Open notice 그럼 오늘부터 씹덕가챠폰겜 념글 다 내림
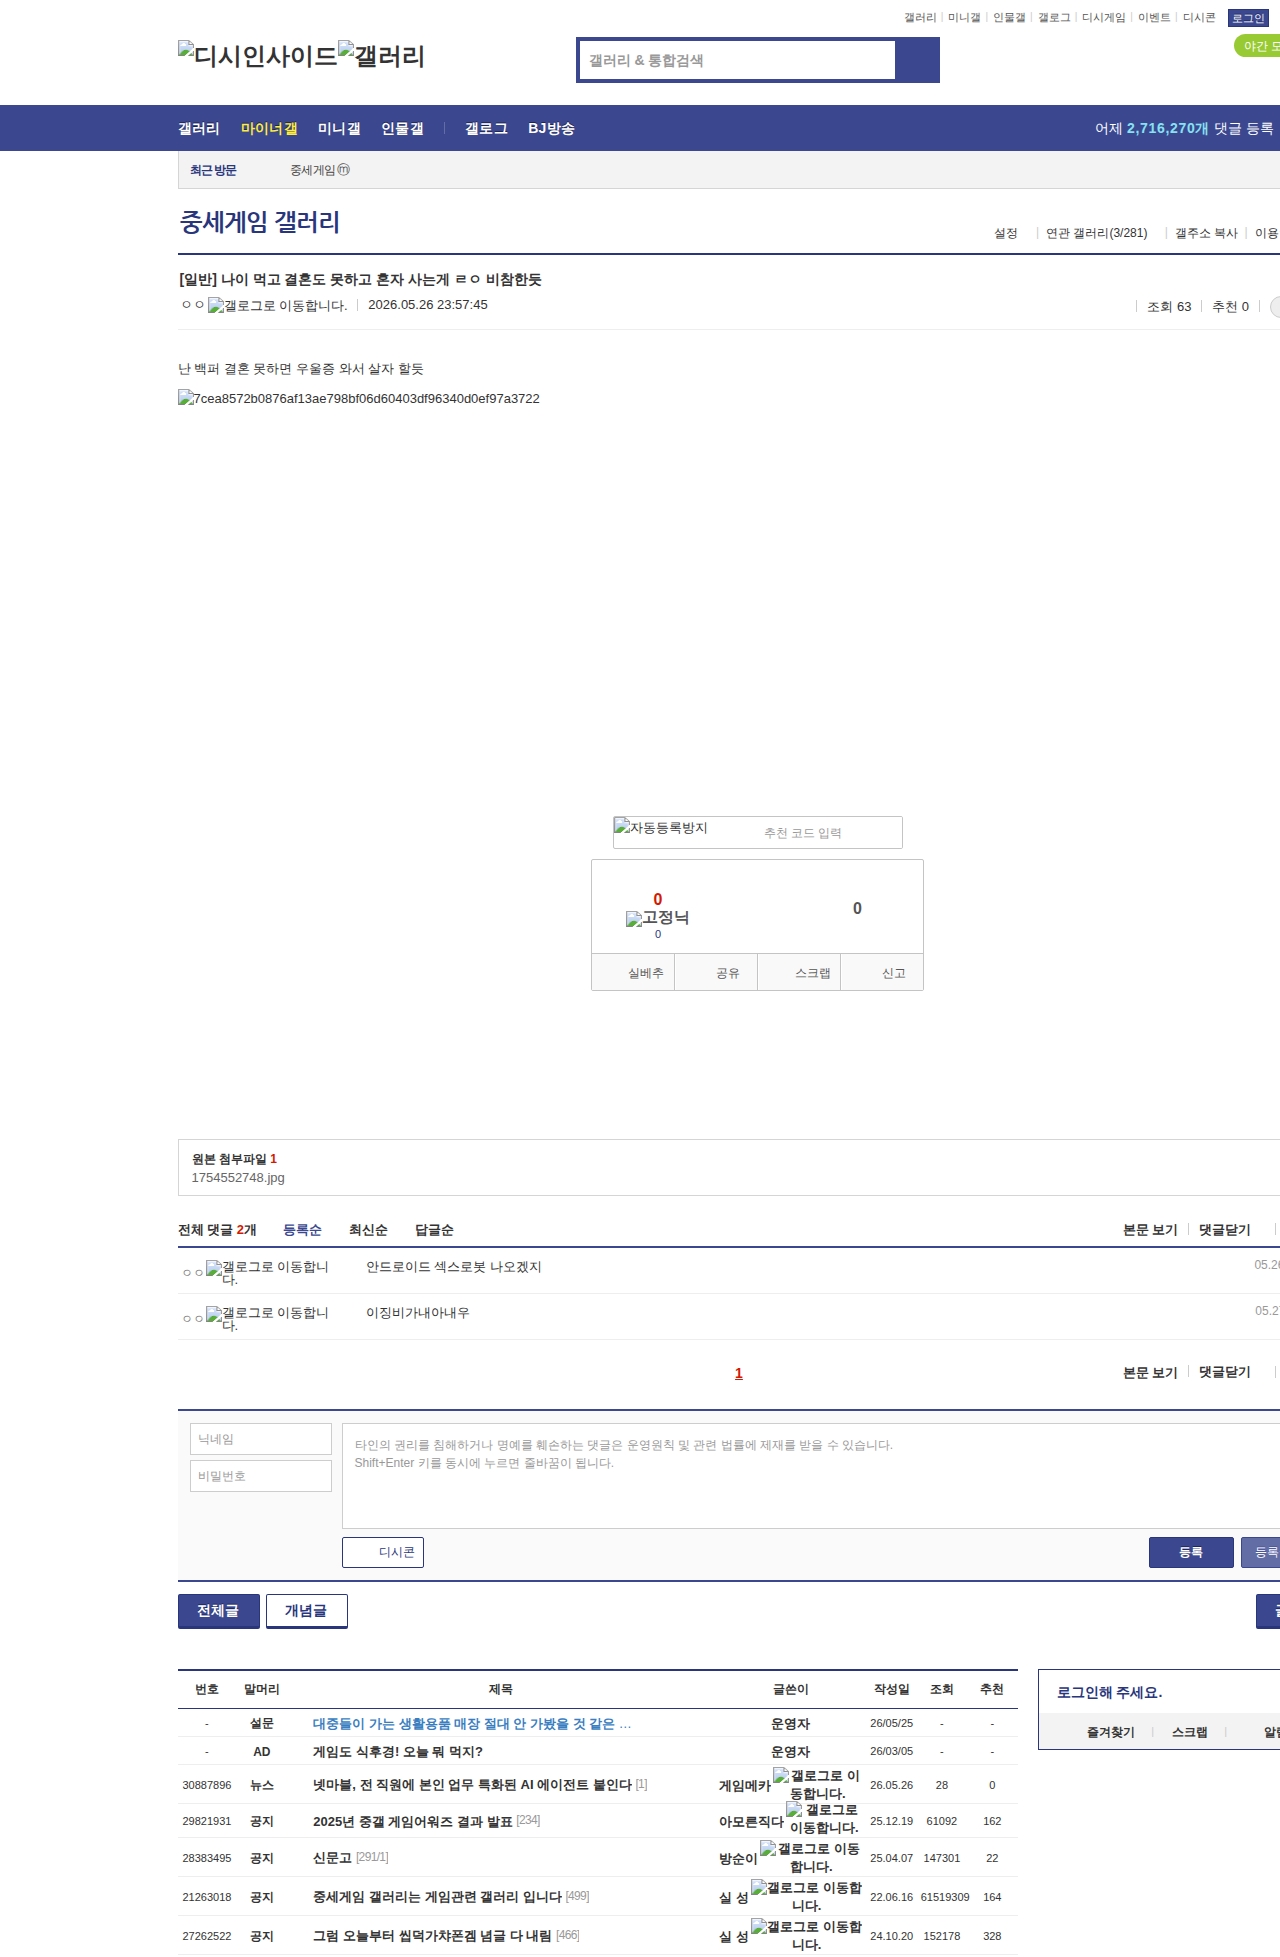The height and width of the screenshot is (1957, 1280). tap(432, 1936)
